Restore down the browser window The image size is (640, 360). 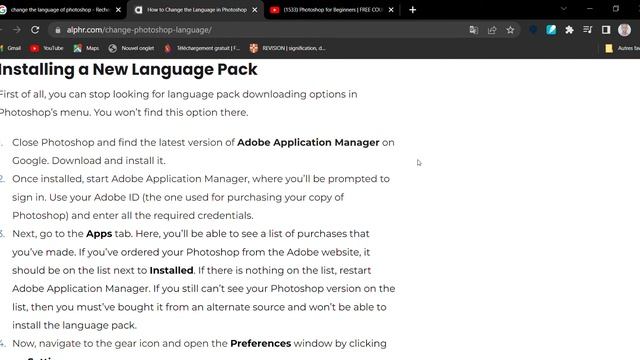[616, 9]
